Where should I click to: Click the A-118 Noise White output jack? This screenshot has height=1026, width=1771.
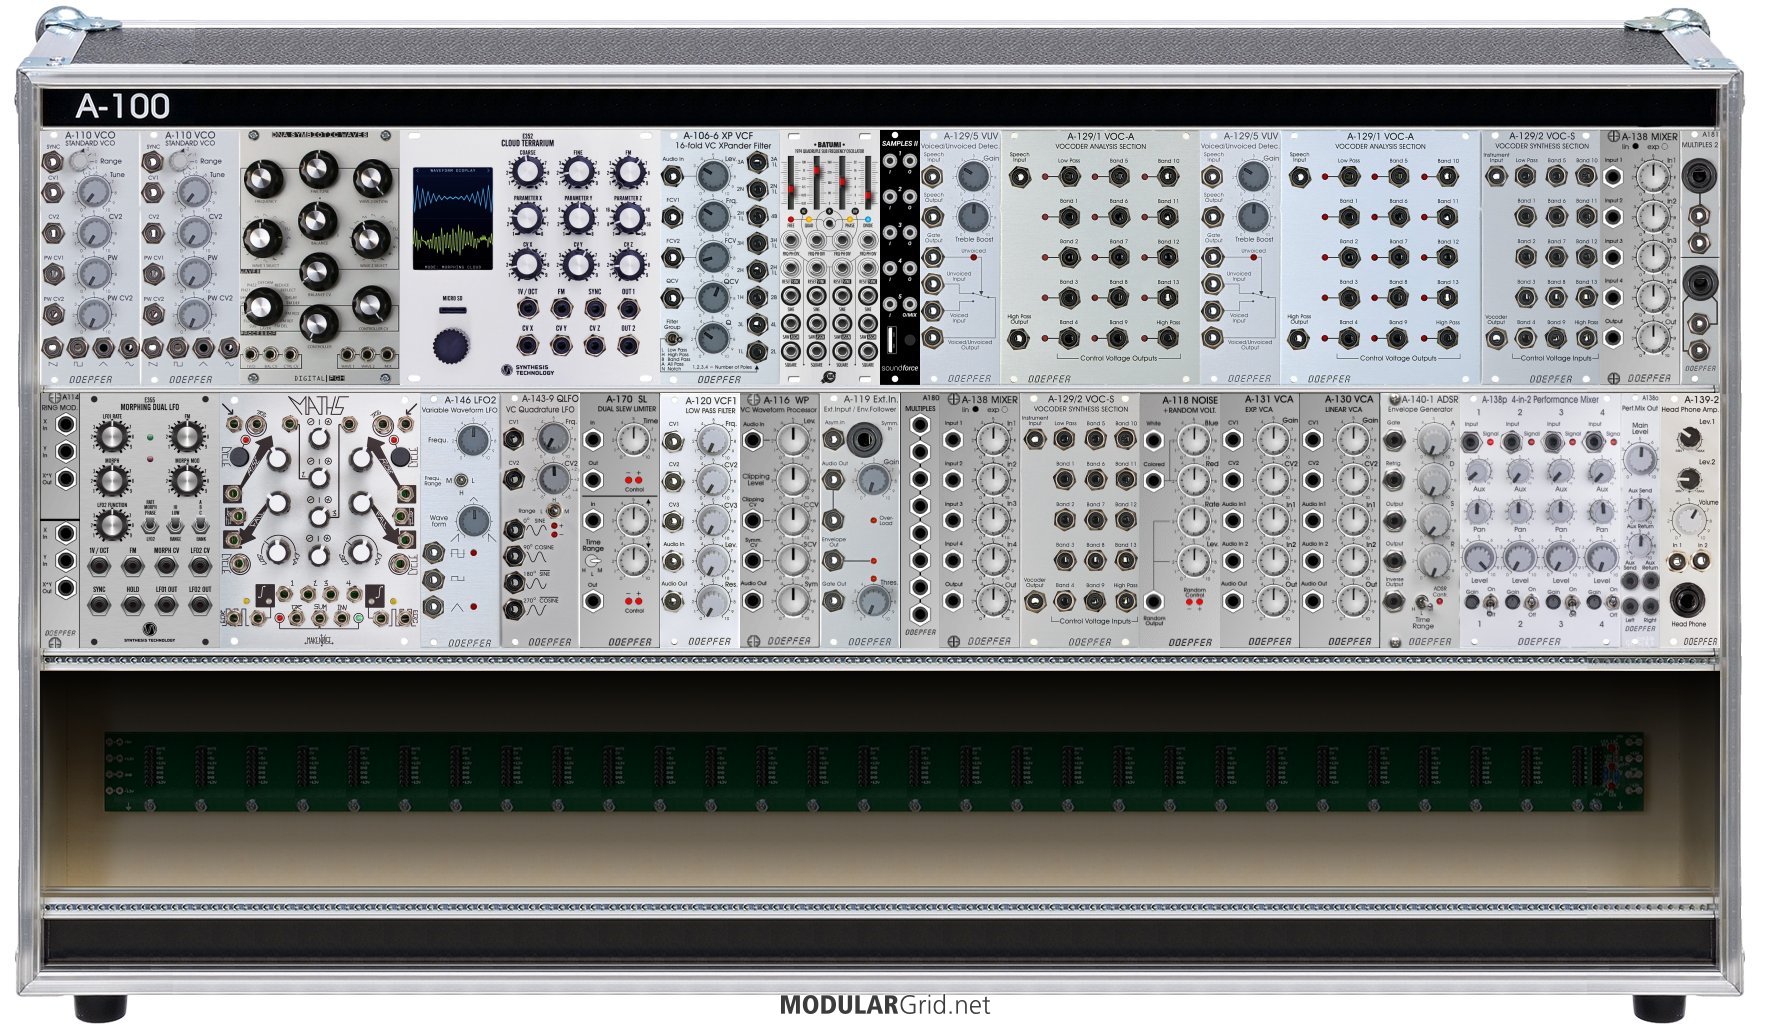[x=1153, y=440]
